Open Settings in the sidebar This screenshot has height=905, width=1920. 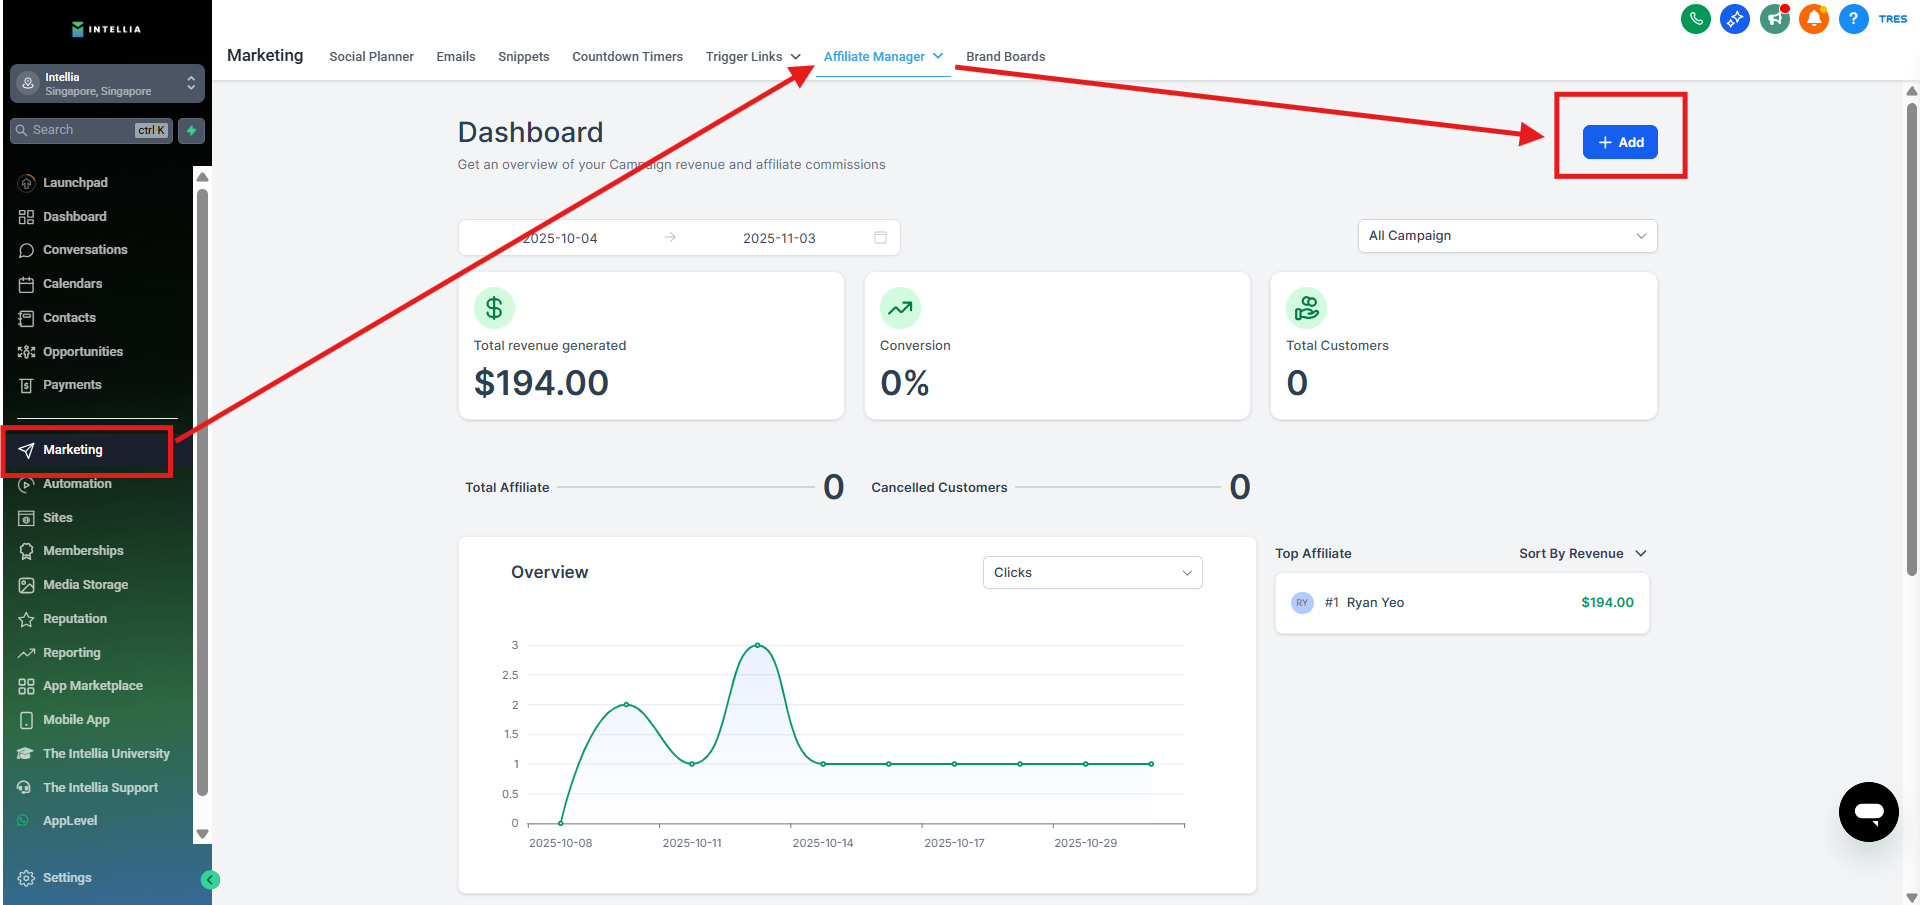pos(67,878)
